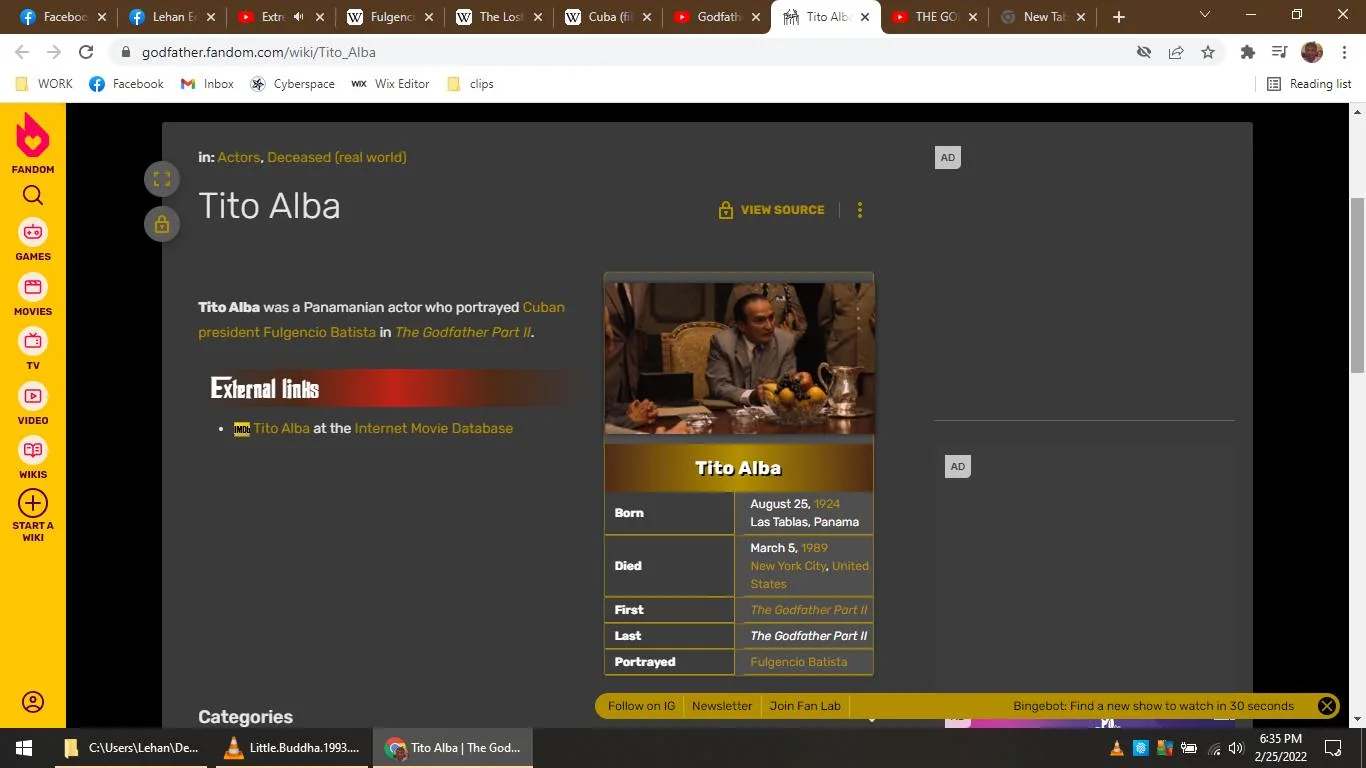
Task: Switch to The Lost Wikipedia tab
Action: pyautogui.click(x=498, y=17)
